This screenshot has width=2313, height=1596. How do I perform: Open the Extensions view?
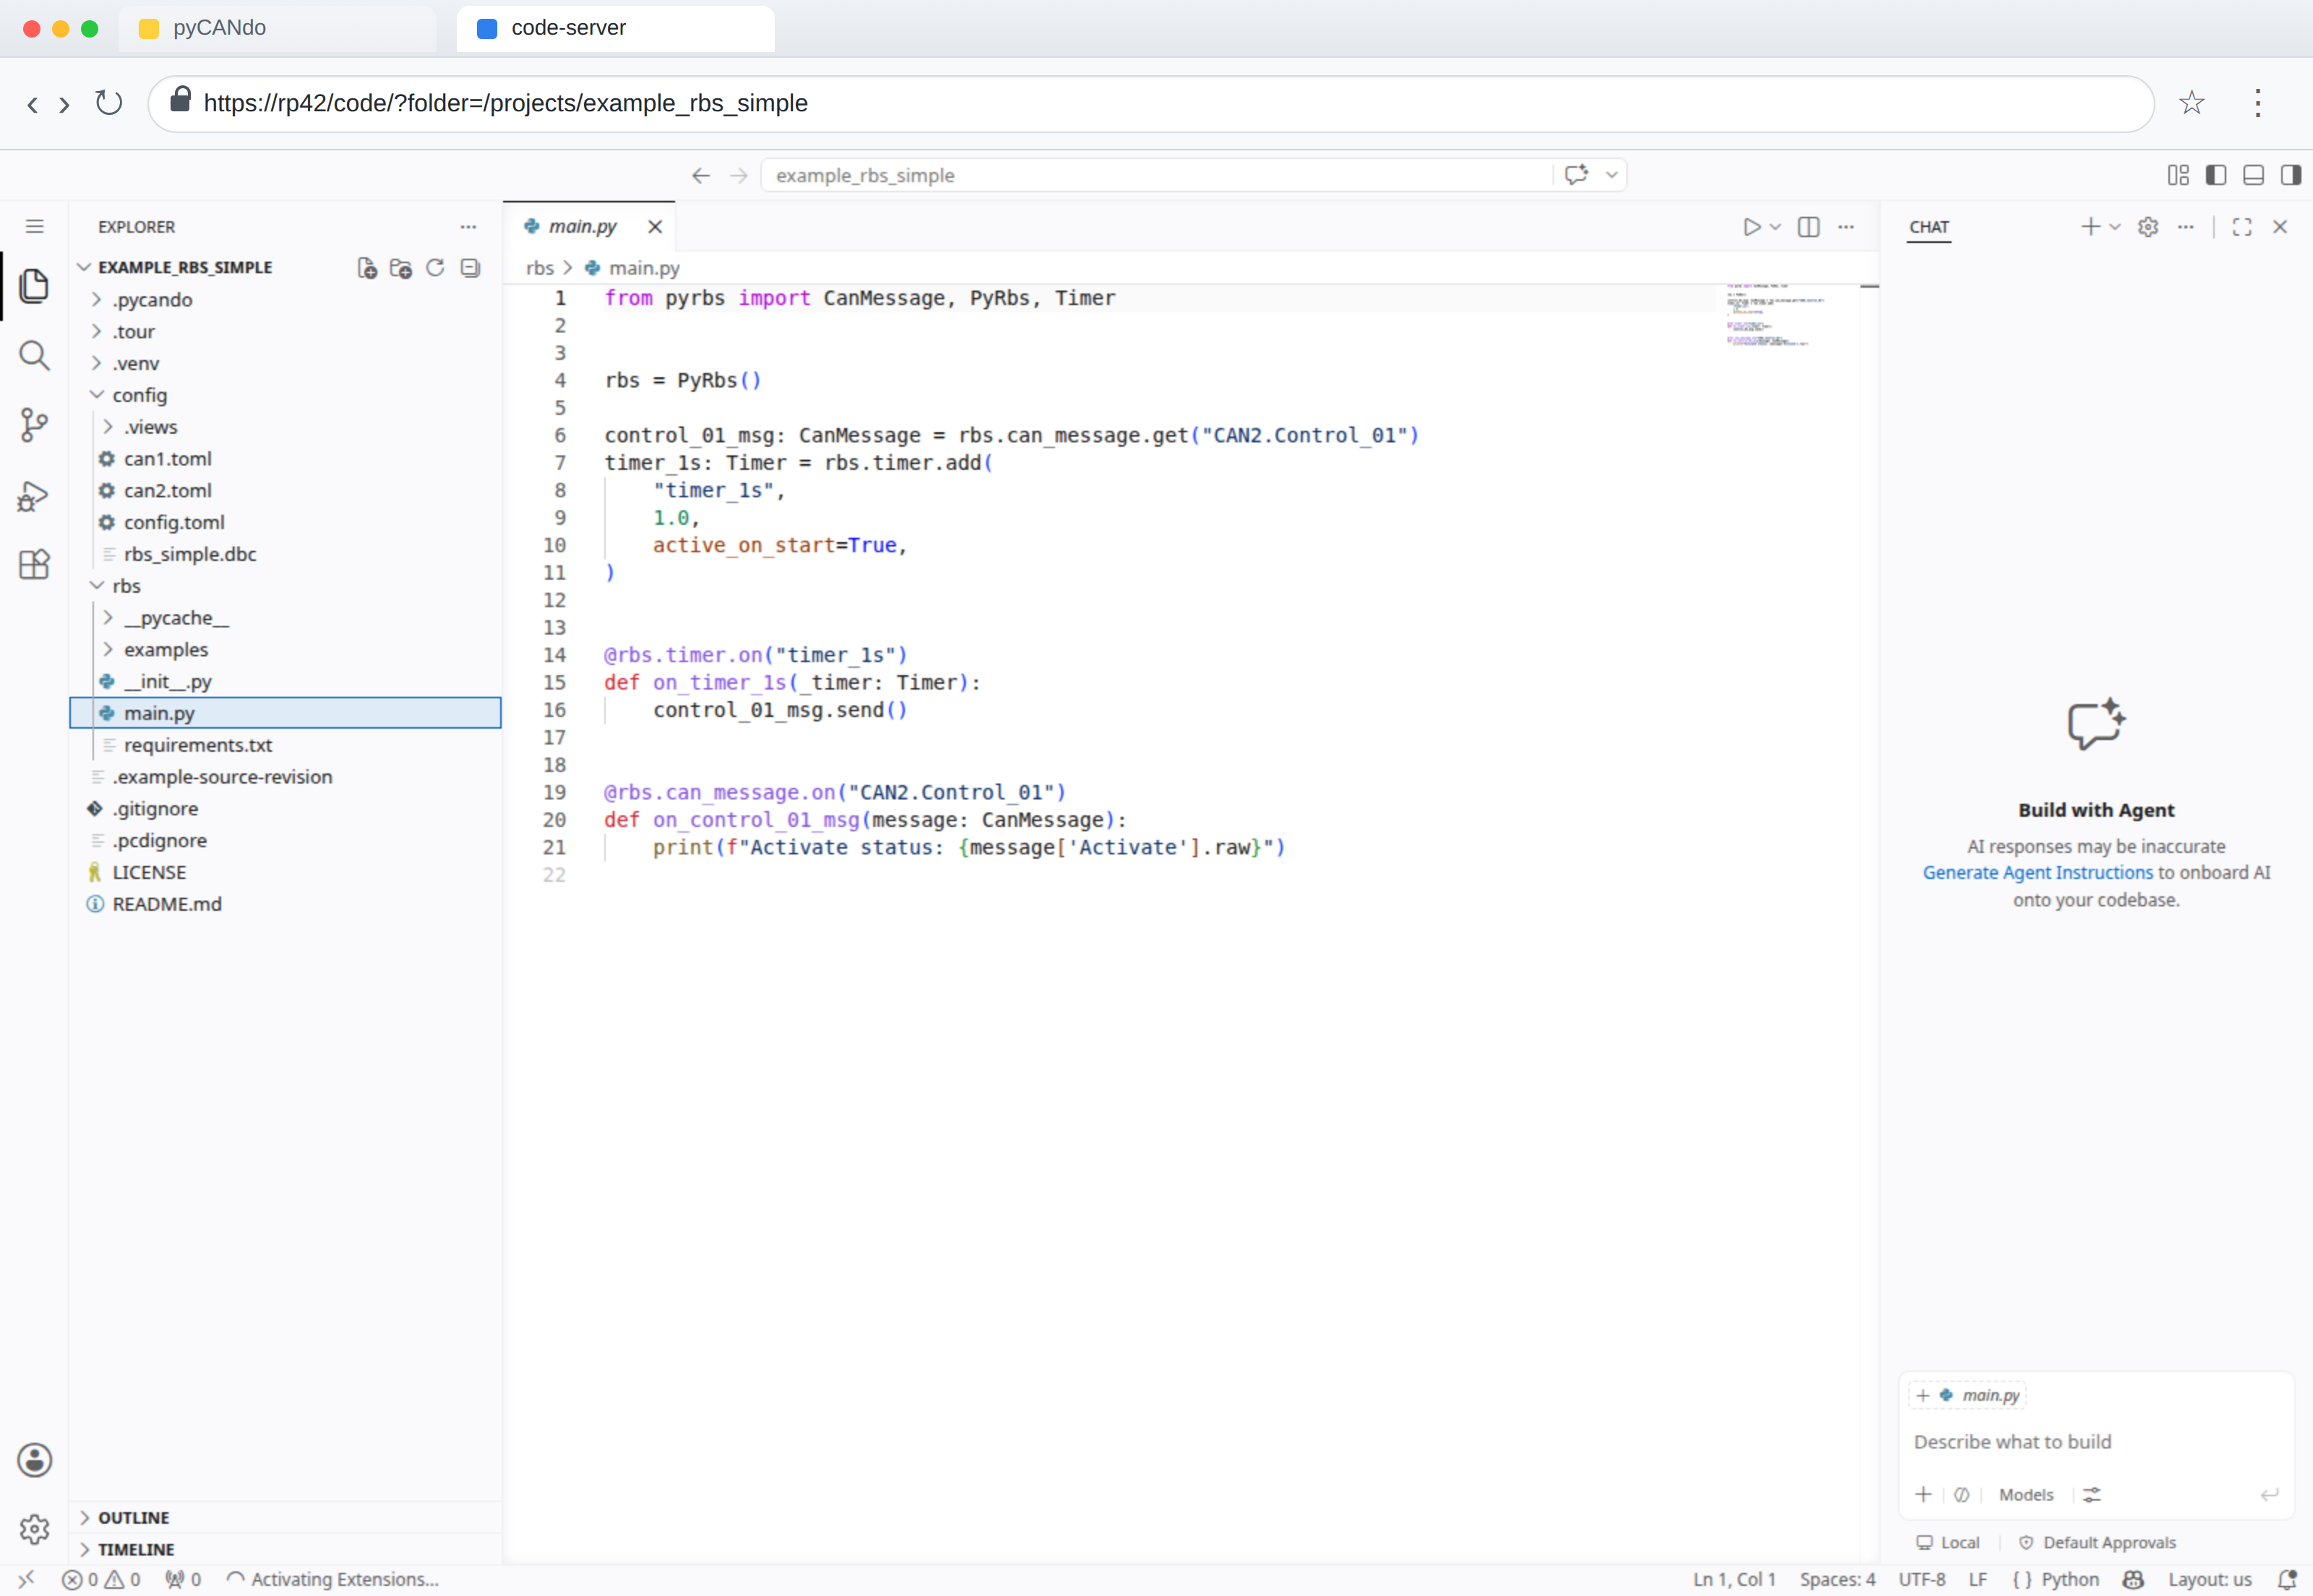pyautogui.click(x=34, y=564)
